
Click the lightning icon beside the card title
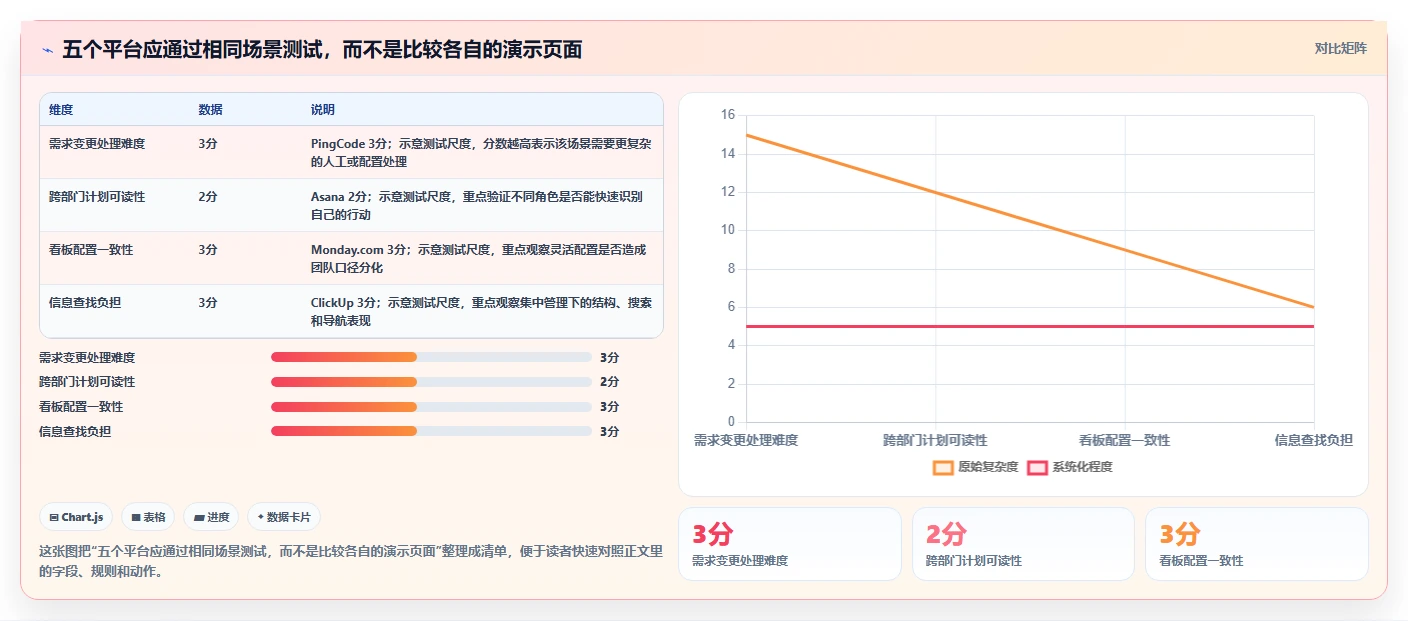coord(47,50)
